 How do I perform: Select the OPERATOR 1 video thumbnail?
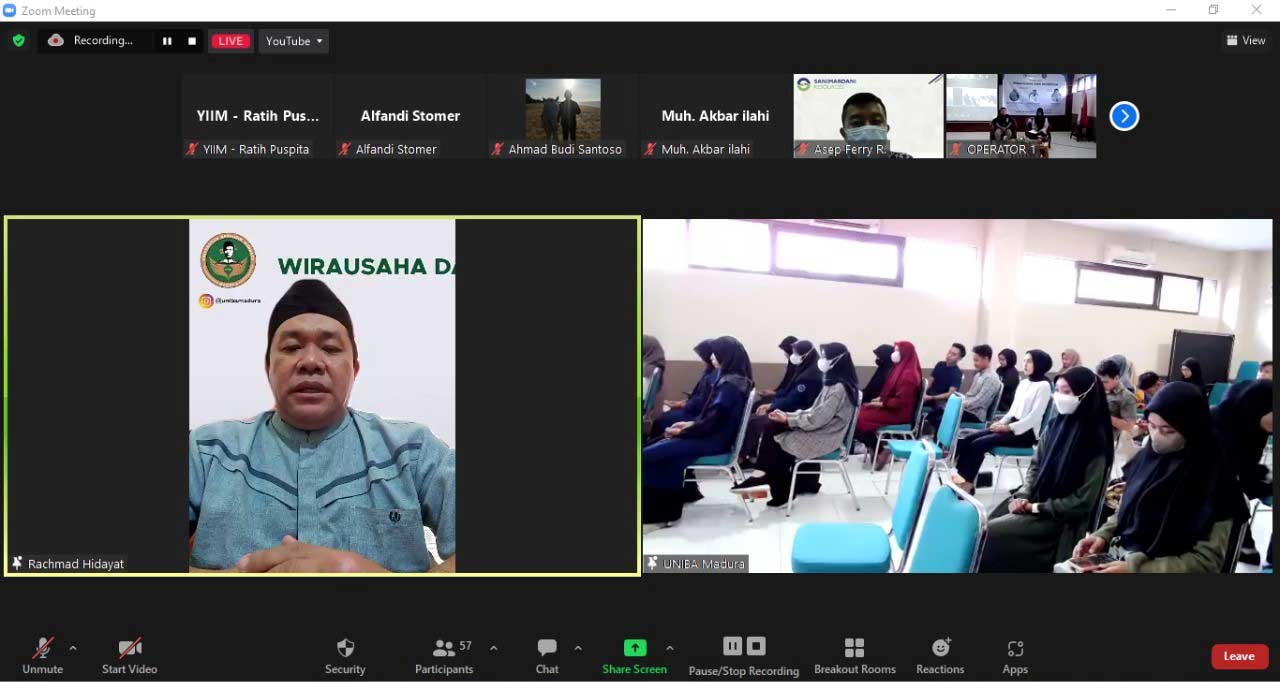click(1021, 115)
